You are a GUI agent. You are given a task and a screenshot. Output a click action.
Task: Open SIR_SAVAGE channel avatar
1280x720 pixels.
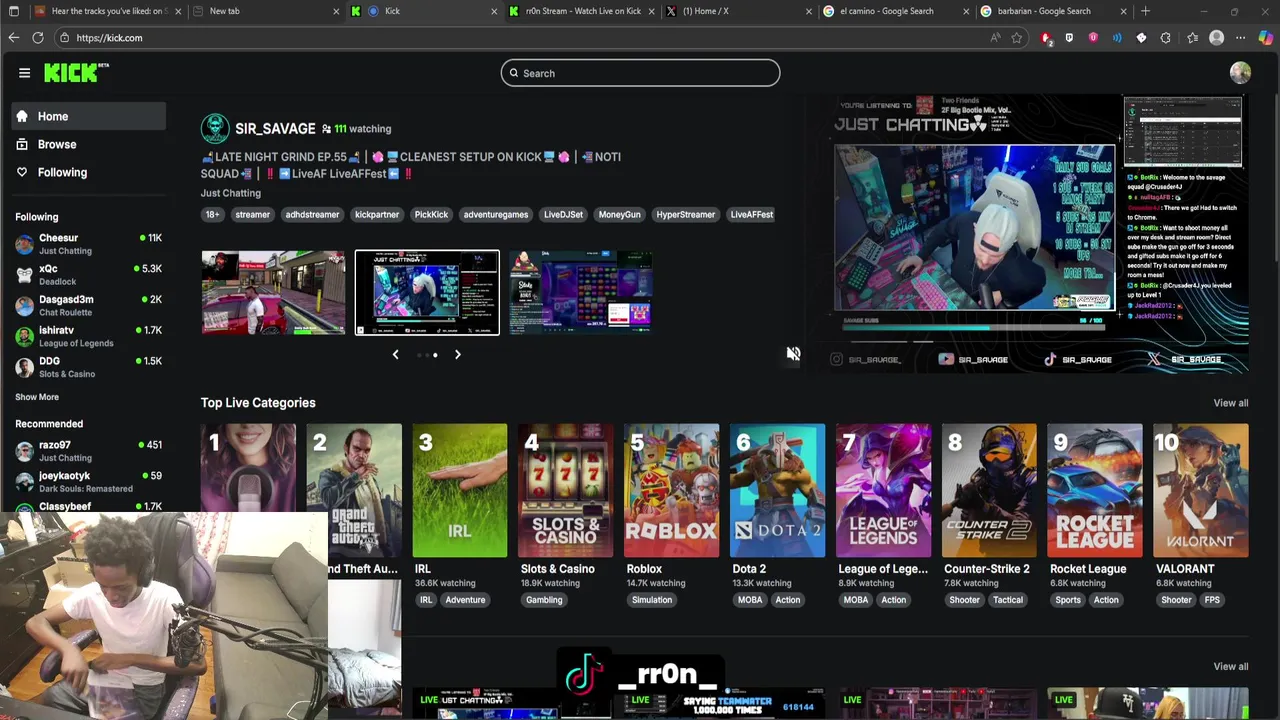click(x=215, y=129)
